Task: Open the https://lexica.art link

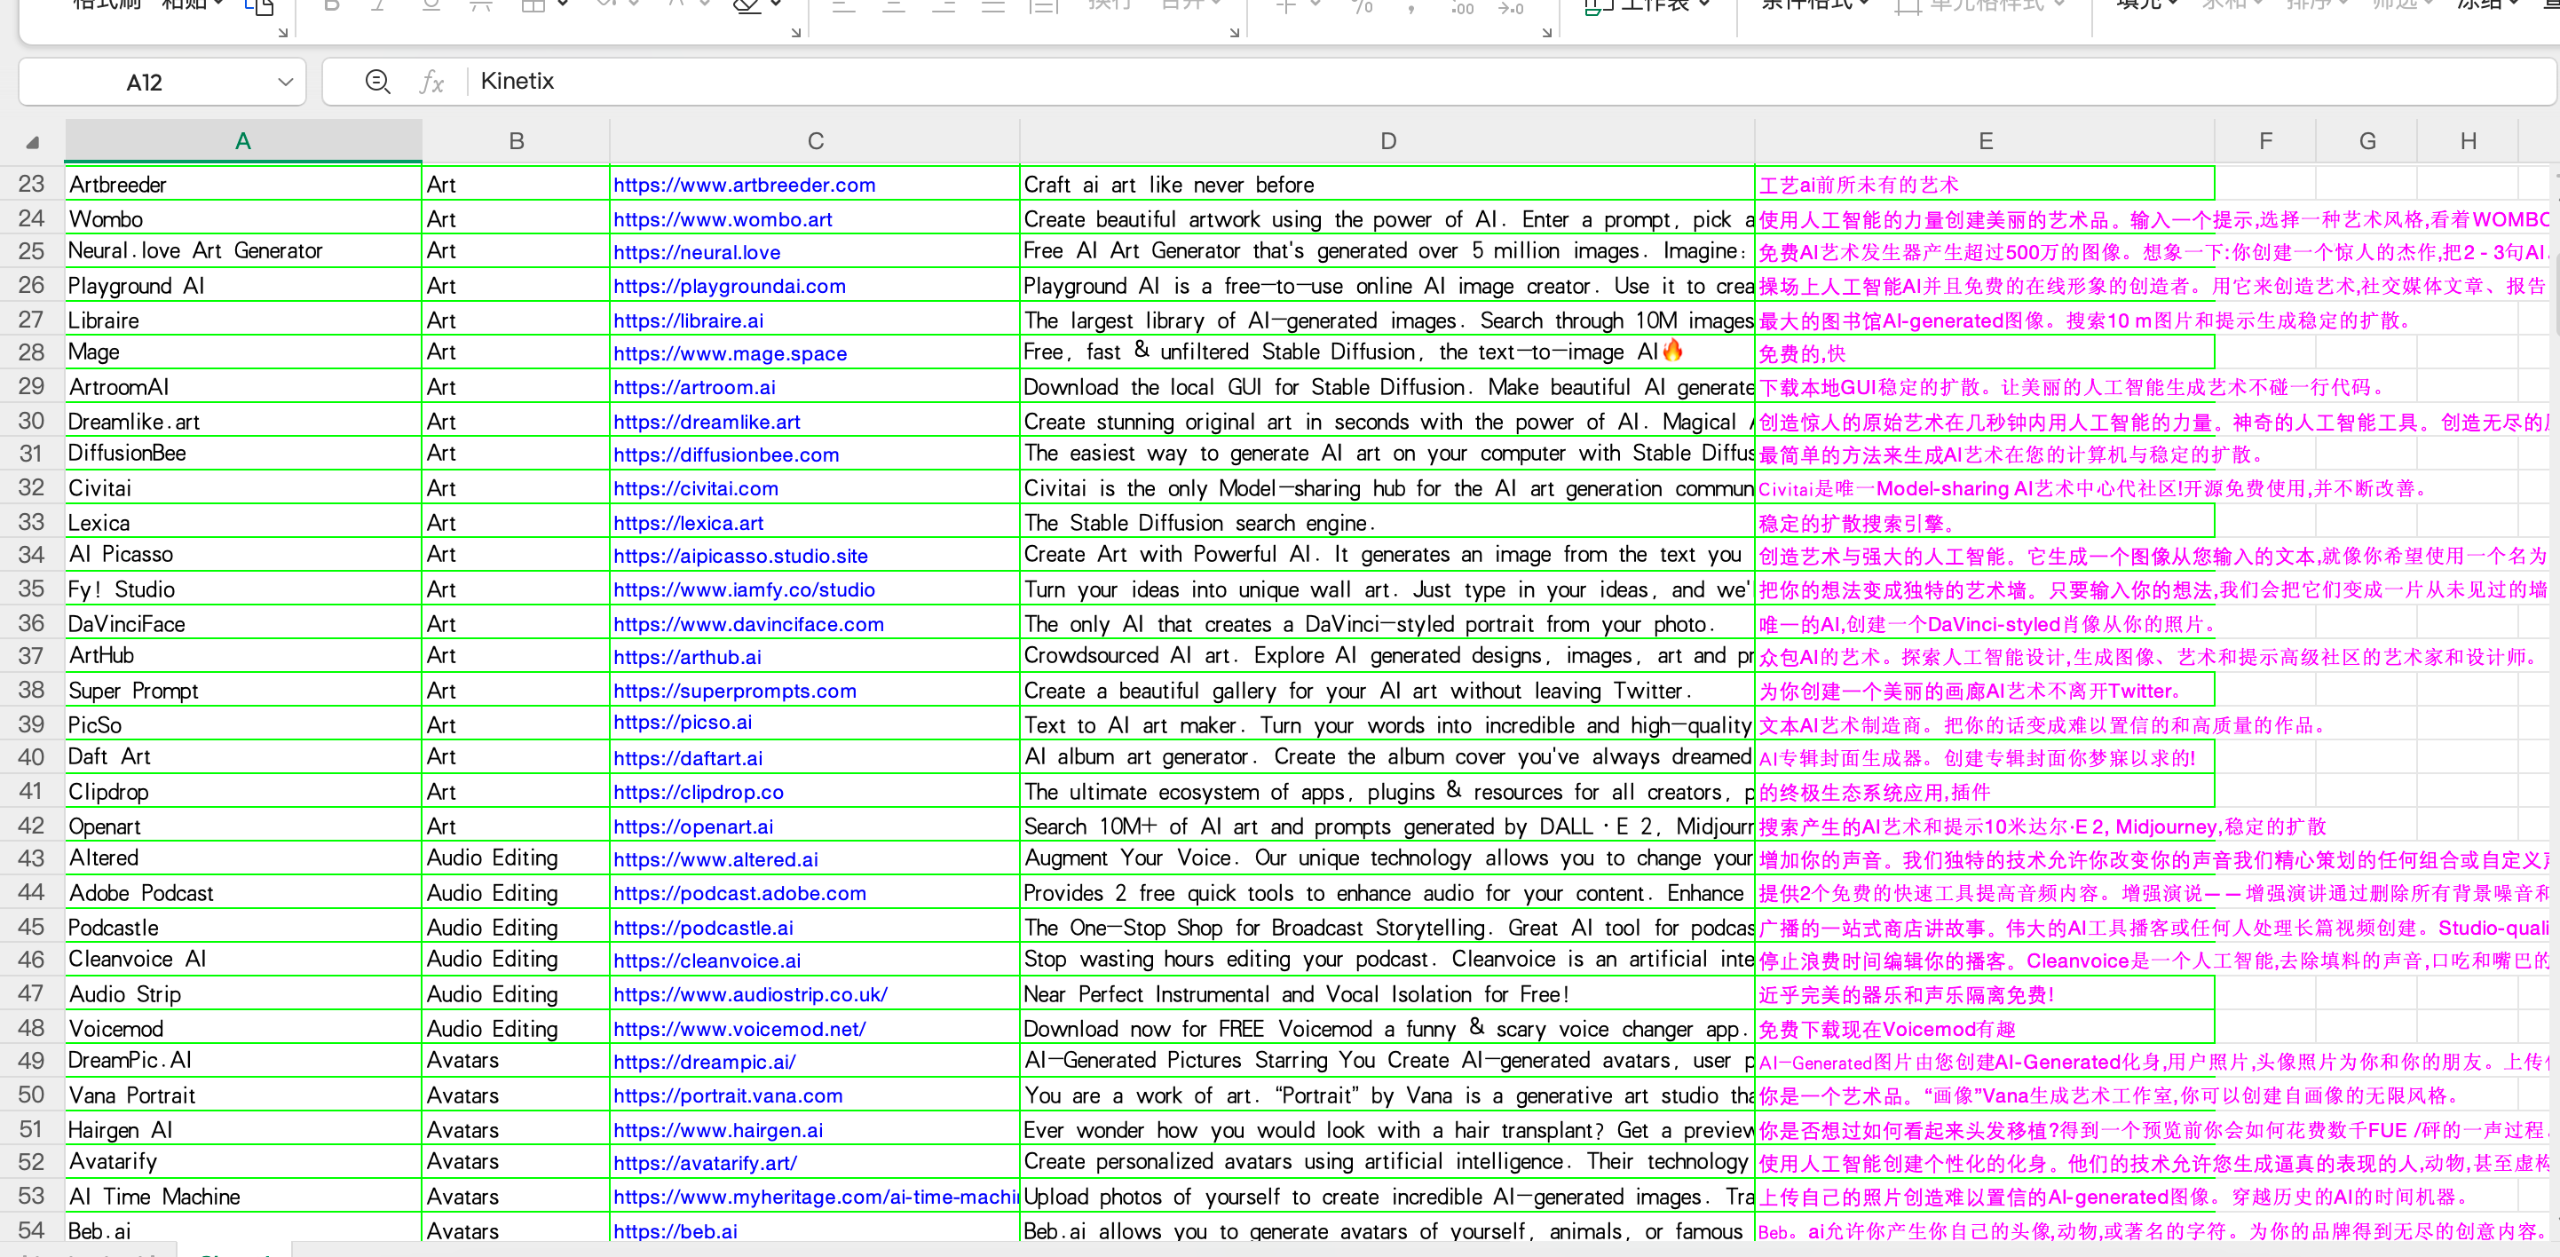Action: tap(688, 522)
